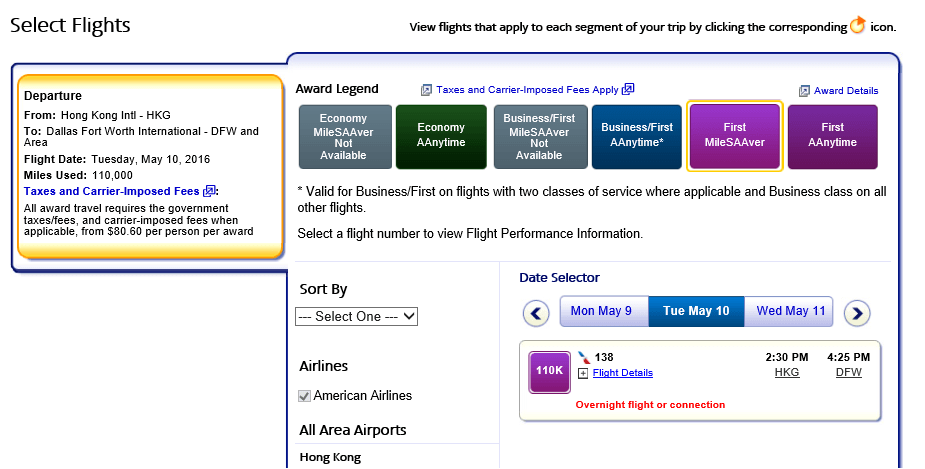The width and height of the screenshot is (925, 469).
Task: Choose the First MileSAAver award box
Action: pos(734,136)
